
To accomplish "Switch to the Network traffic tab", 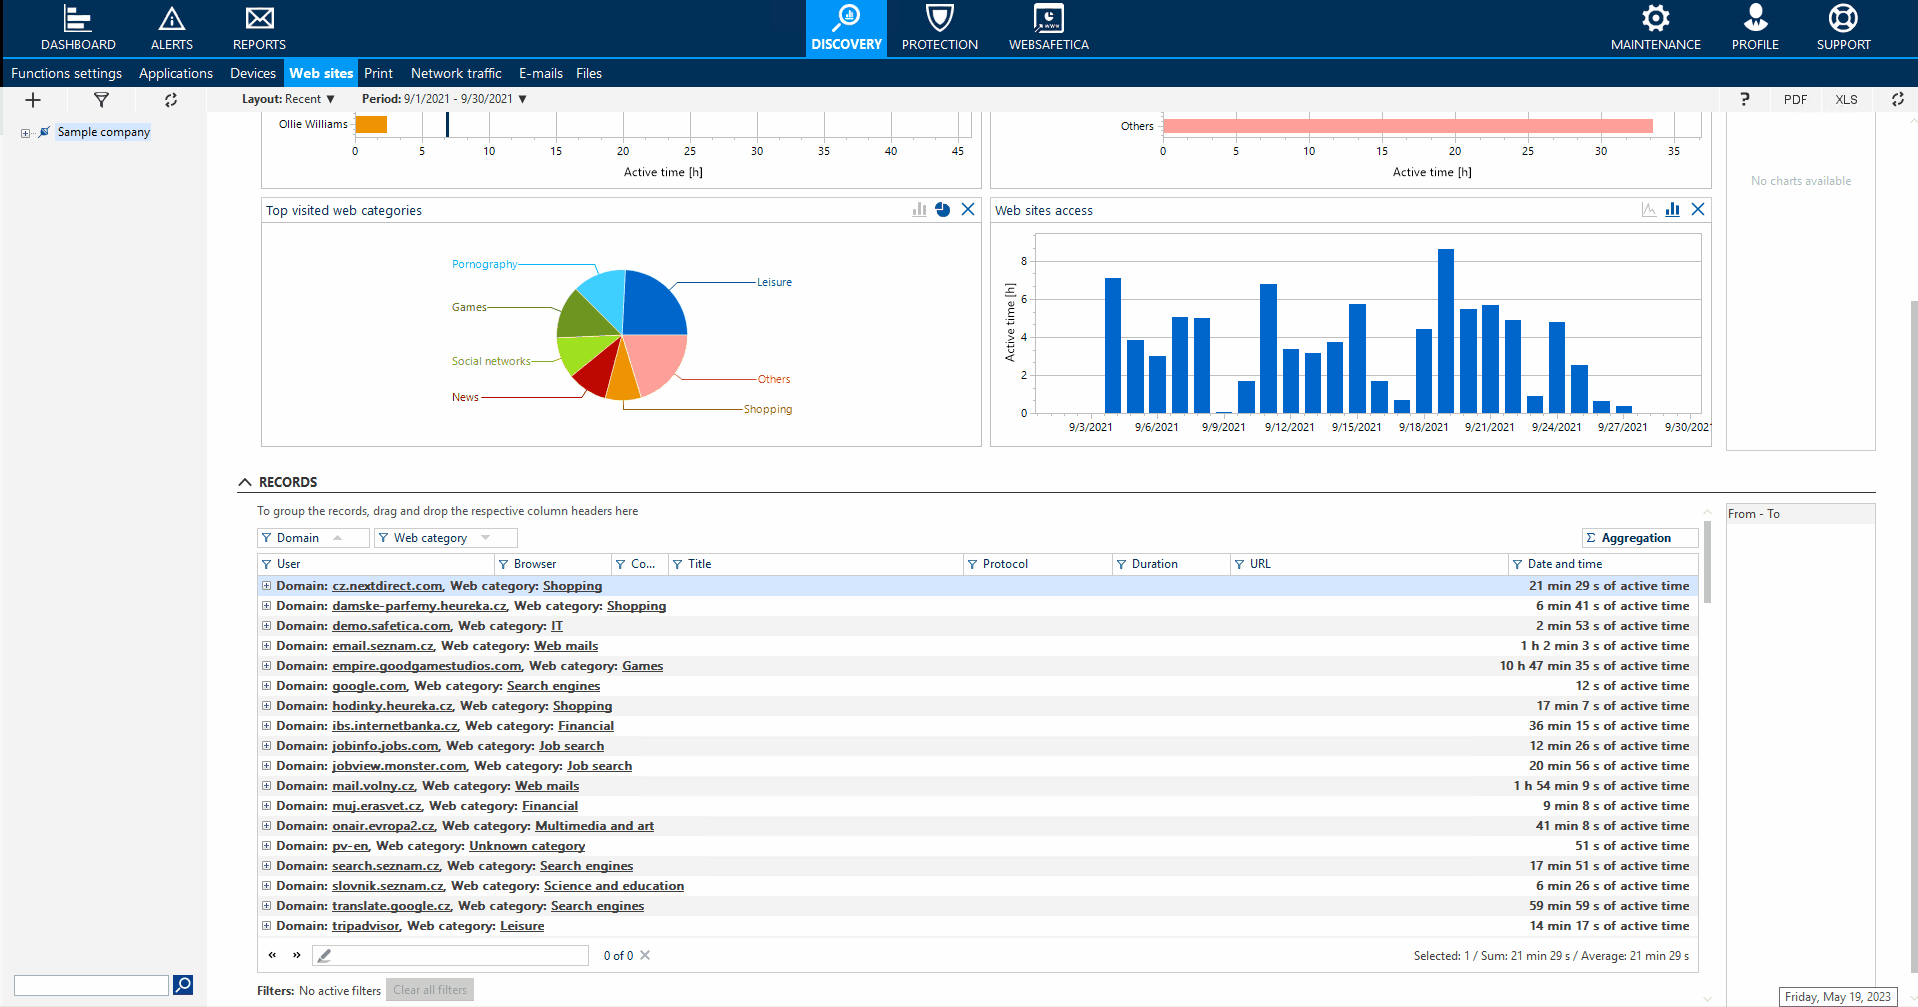I will point(456,73).
